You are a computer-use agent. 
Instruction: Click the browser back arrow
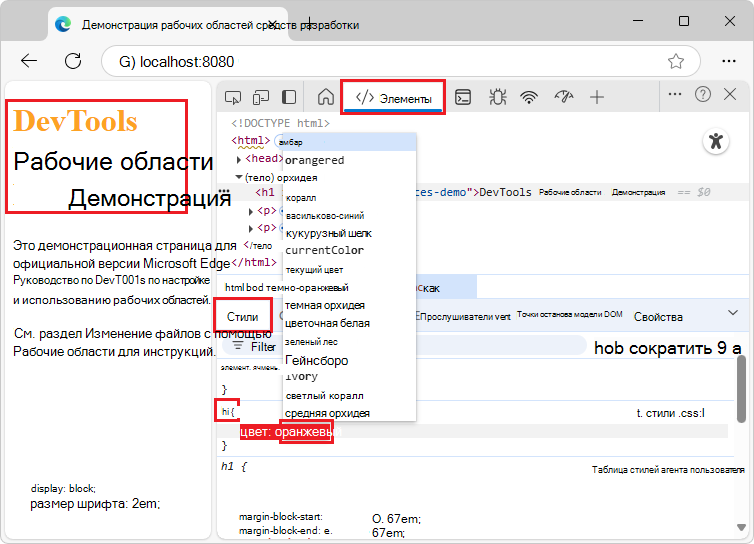(x=29, y=61)
